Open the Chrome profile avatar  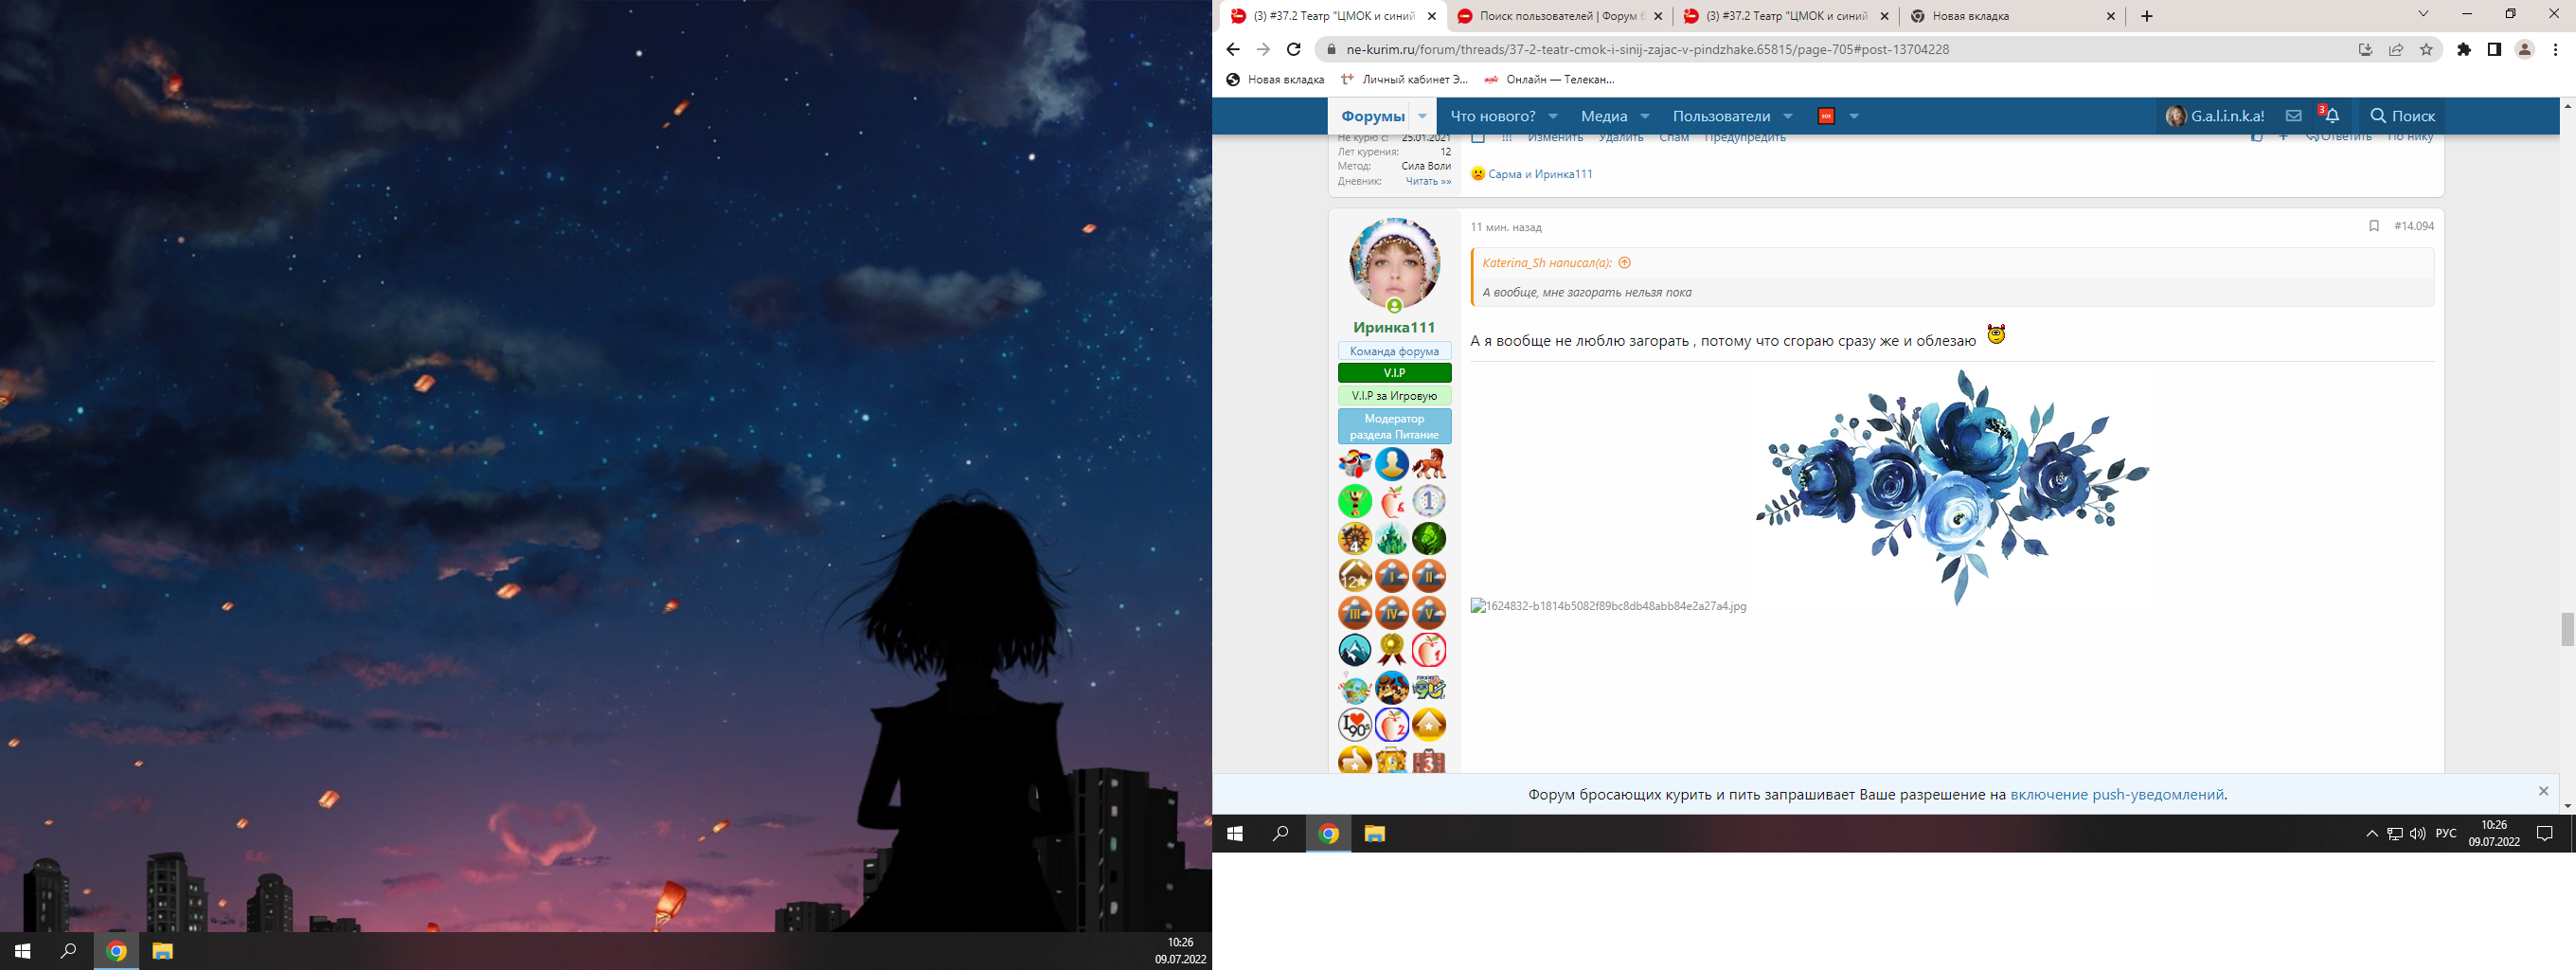2525,49
